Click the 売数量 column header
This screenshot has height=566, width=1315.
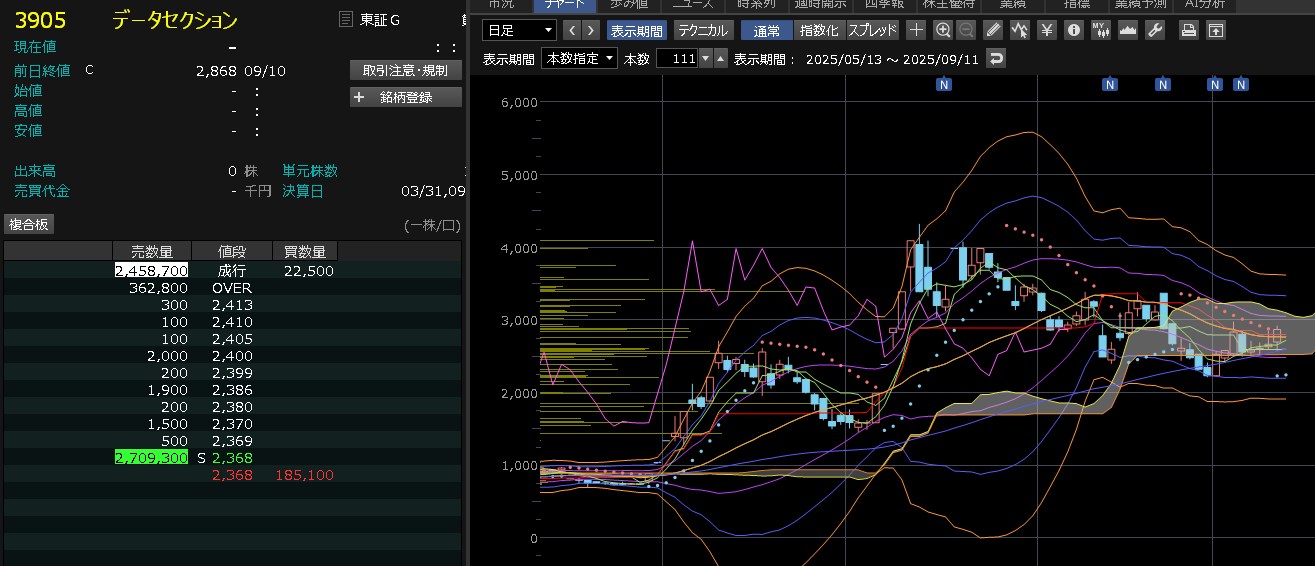pos(152,251)
